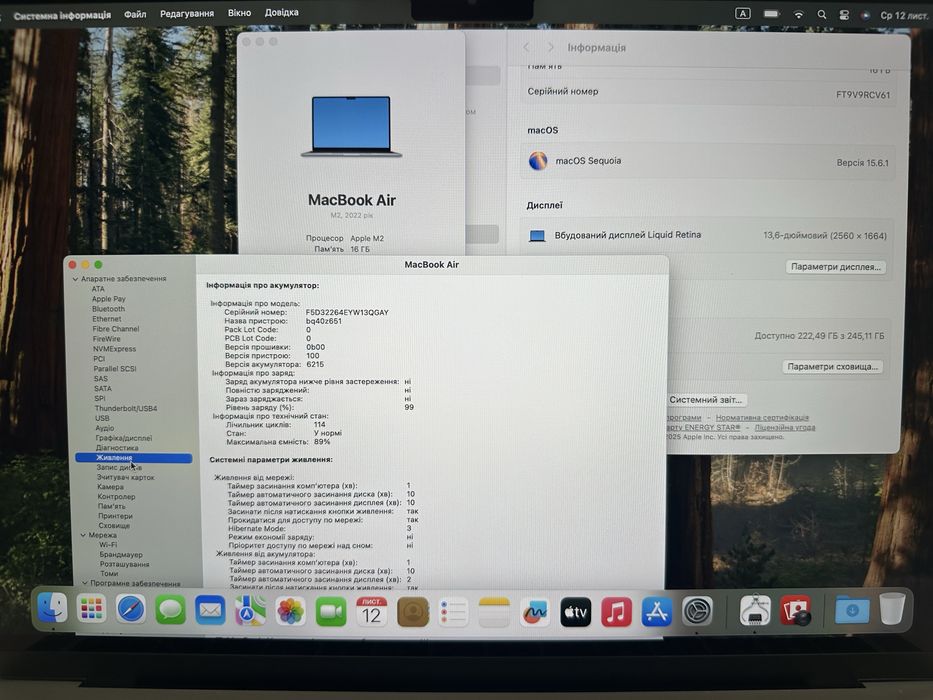This screenshot has height=700, width=933.
Task: Open Photos app in the Dock
Action: click(x=290, y=612)
